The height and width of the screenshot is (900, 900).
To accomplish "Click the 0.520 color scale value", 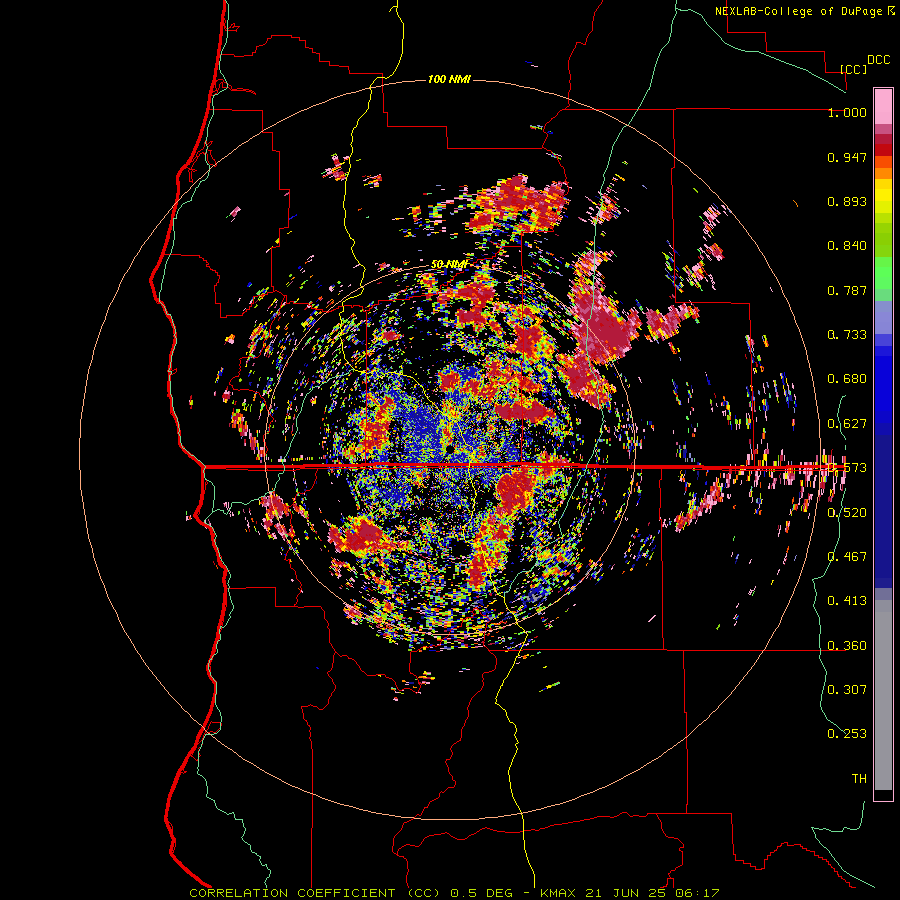I will point(847,513).
